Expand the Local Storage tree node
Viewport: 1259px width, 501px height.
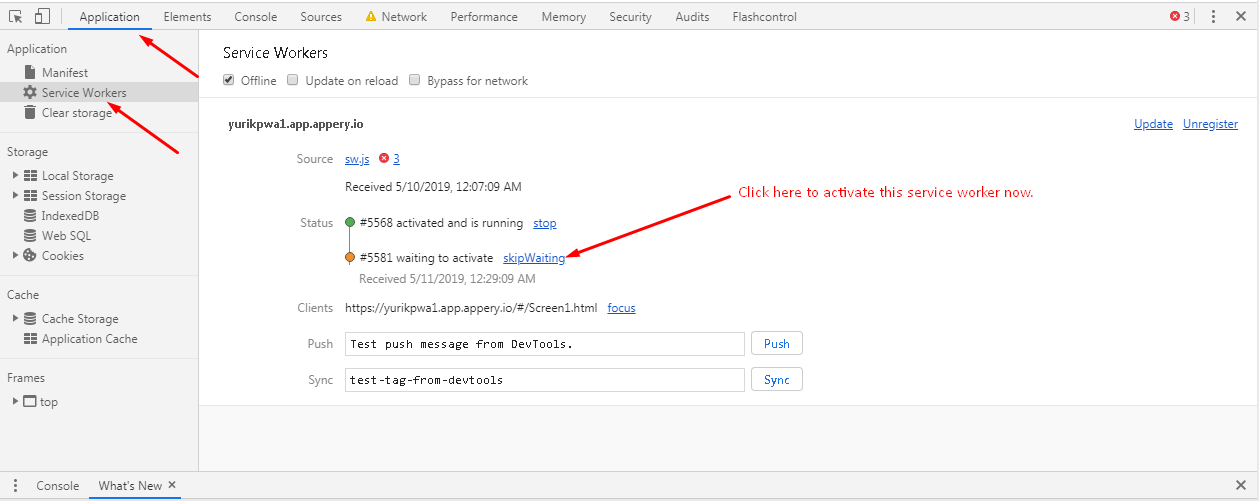point(15,176)
